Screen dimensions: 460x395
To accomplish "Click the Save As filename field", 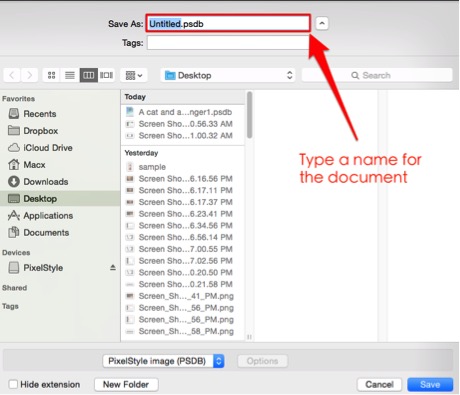I will pos(228,23).
